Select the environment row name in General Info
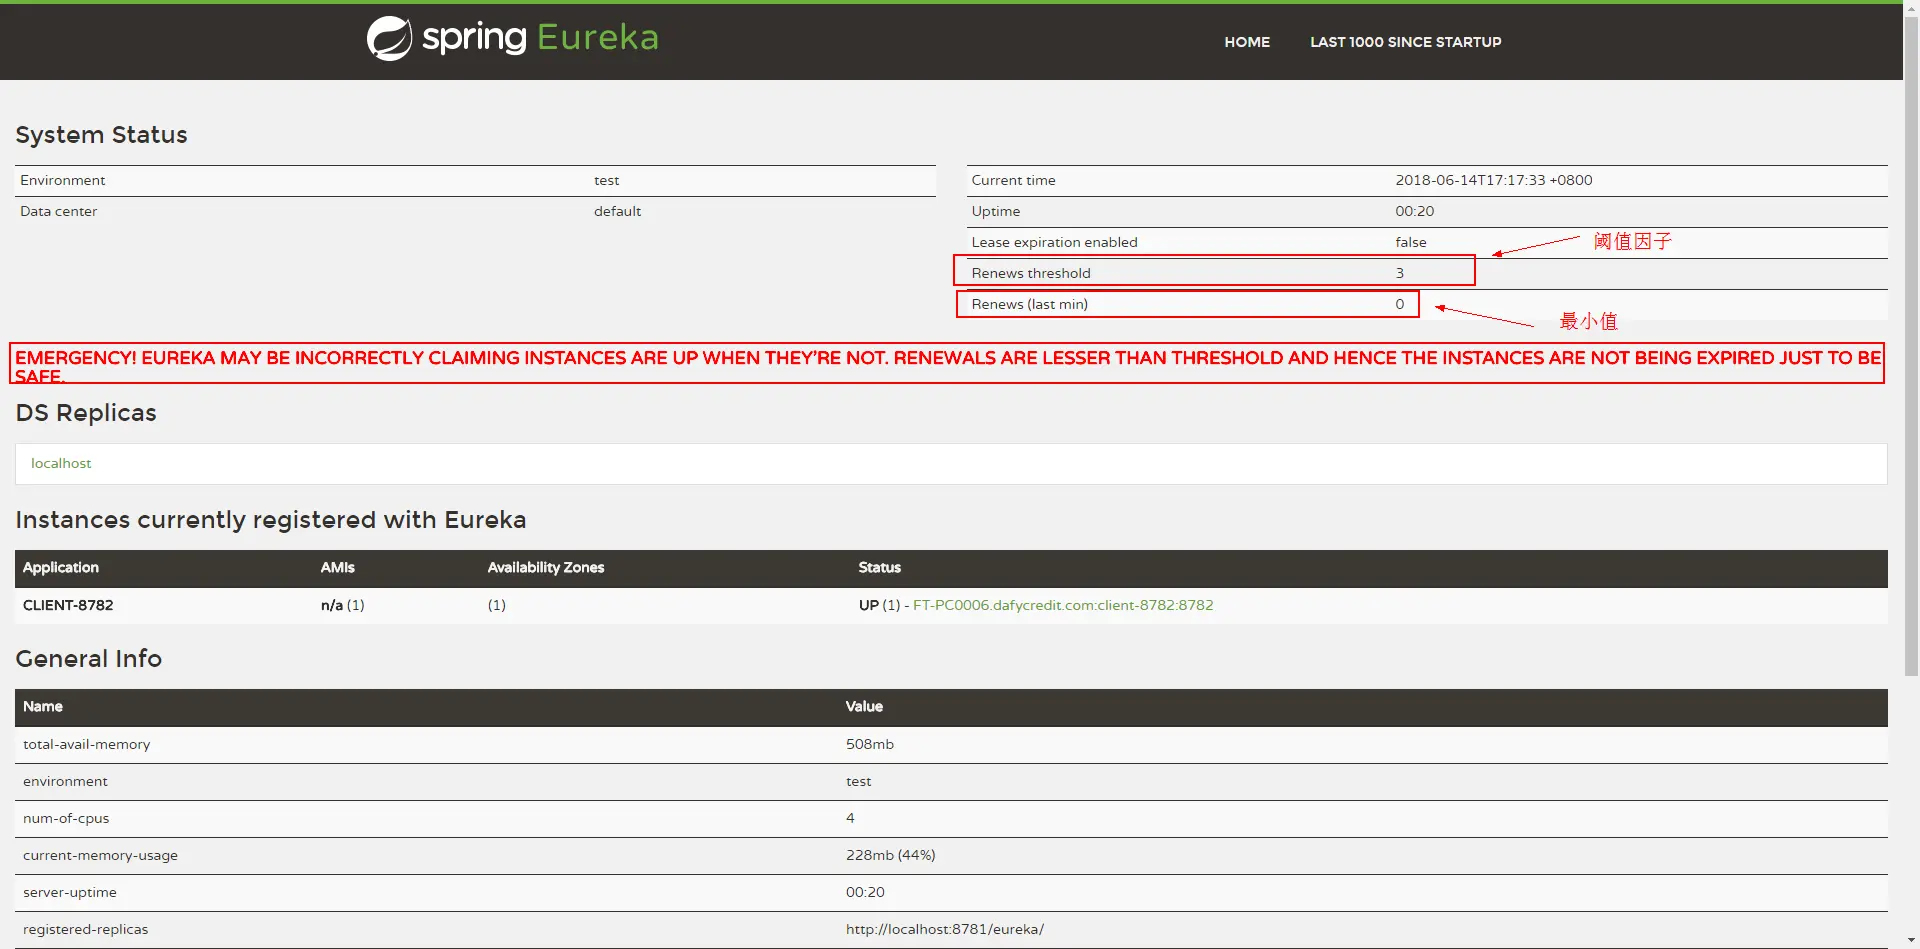This screenshot has height=949, width=1920. click(x=65, y=781)
